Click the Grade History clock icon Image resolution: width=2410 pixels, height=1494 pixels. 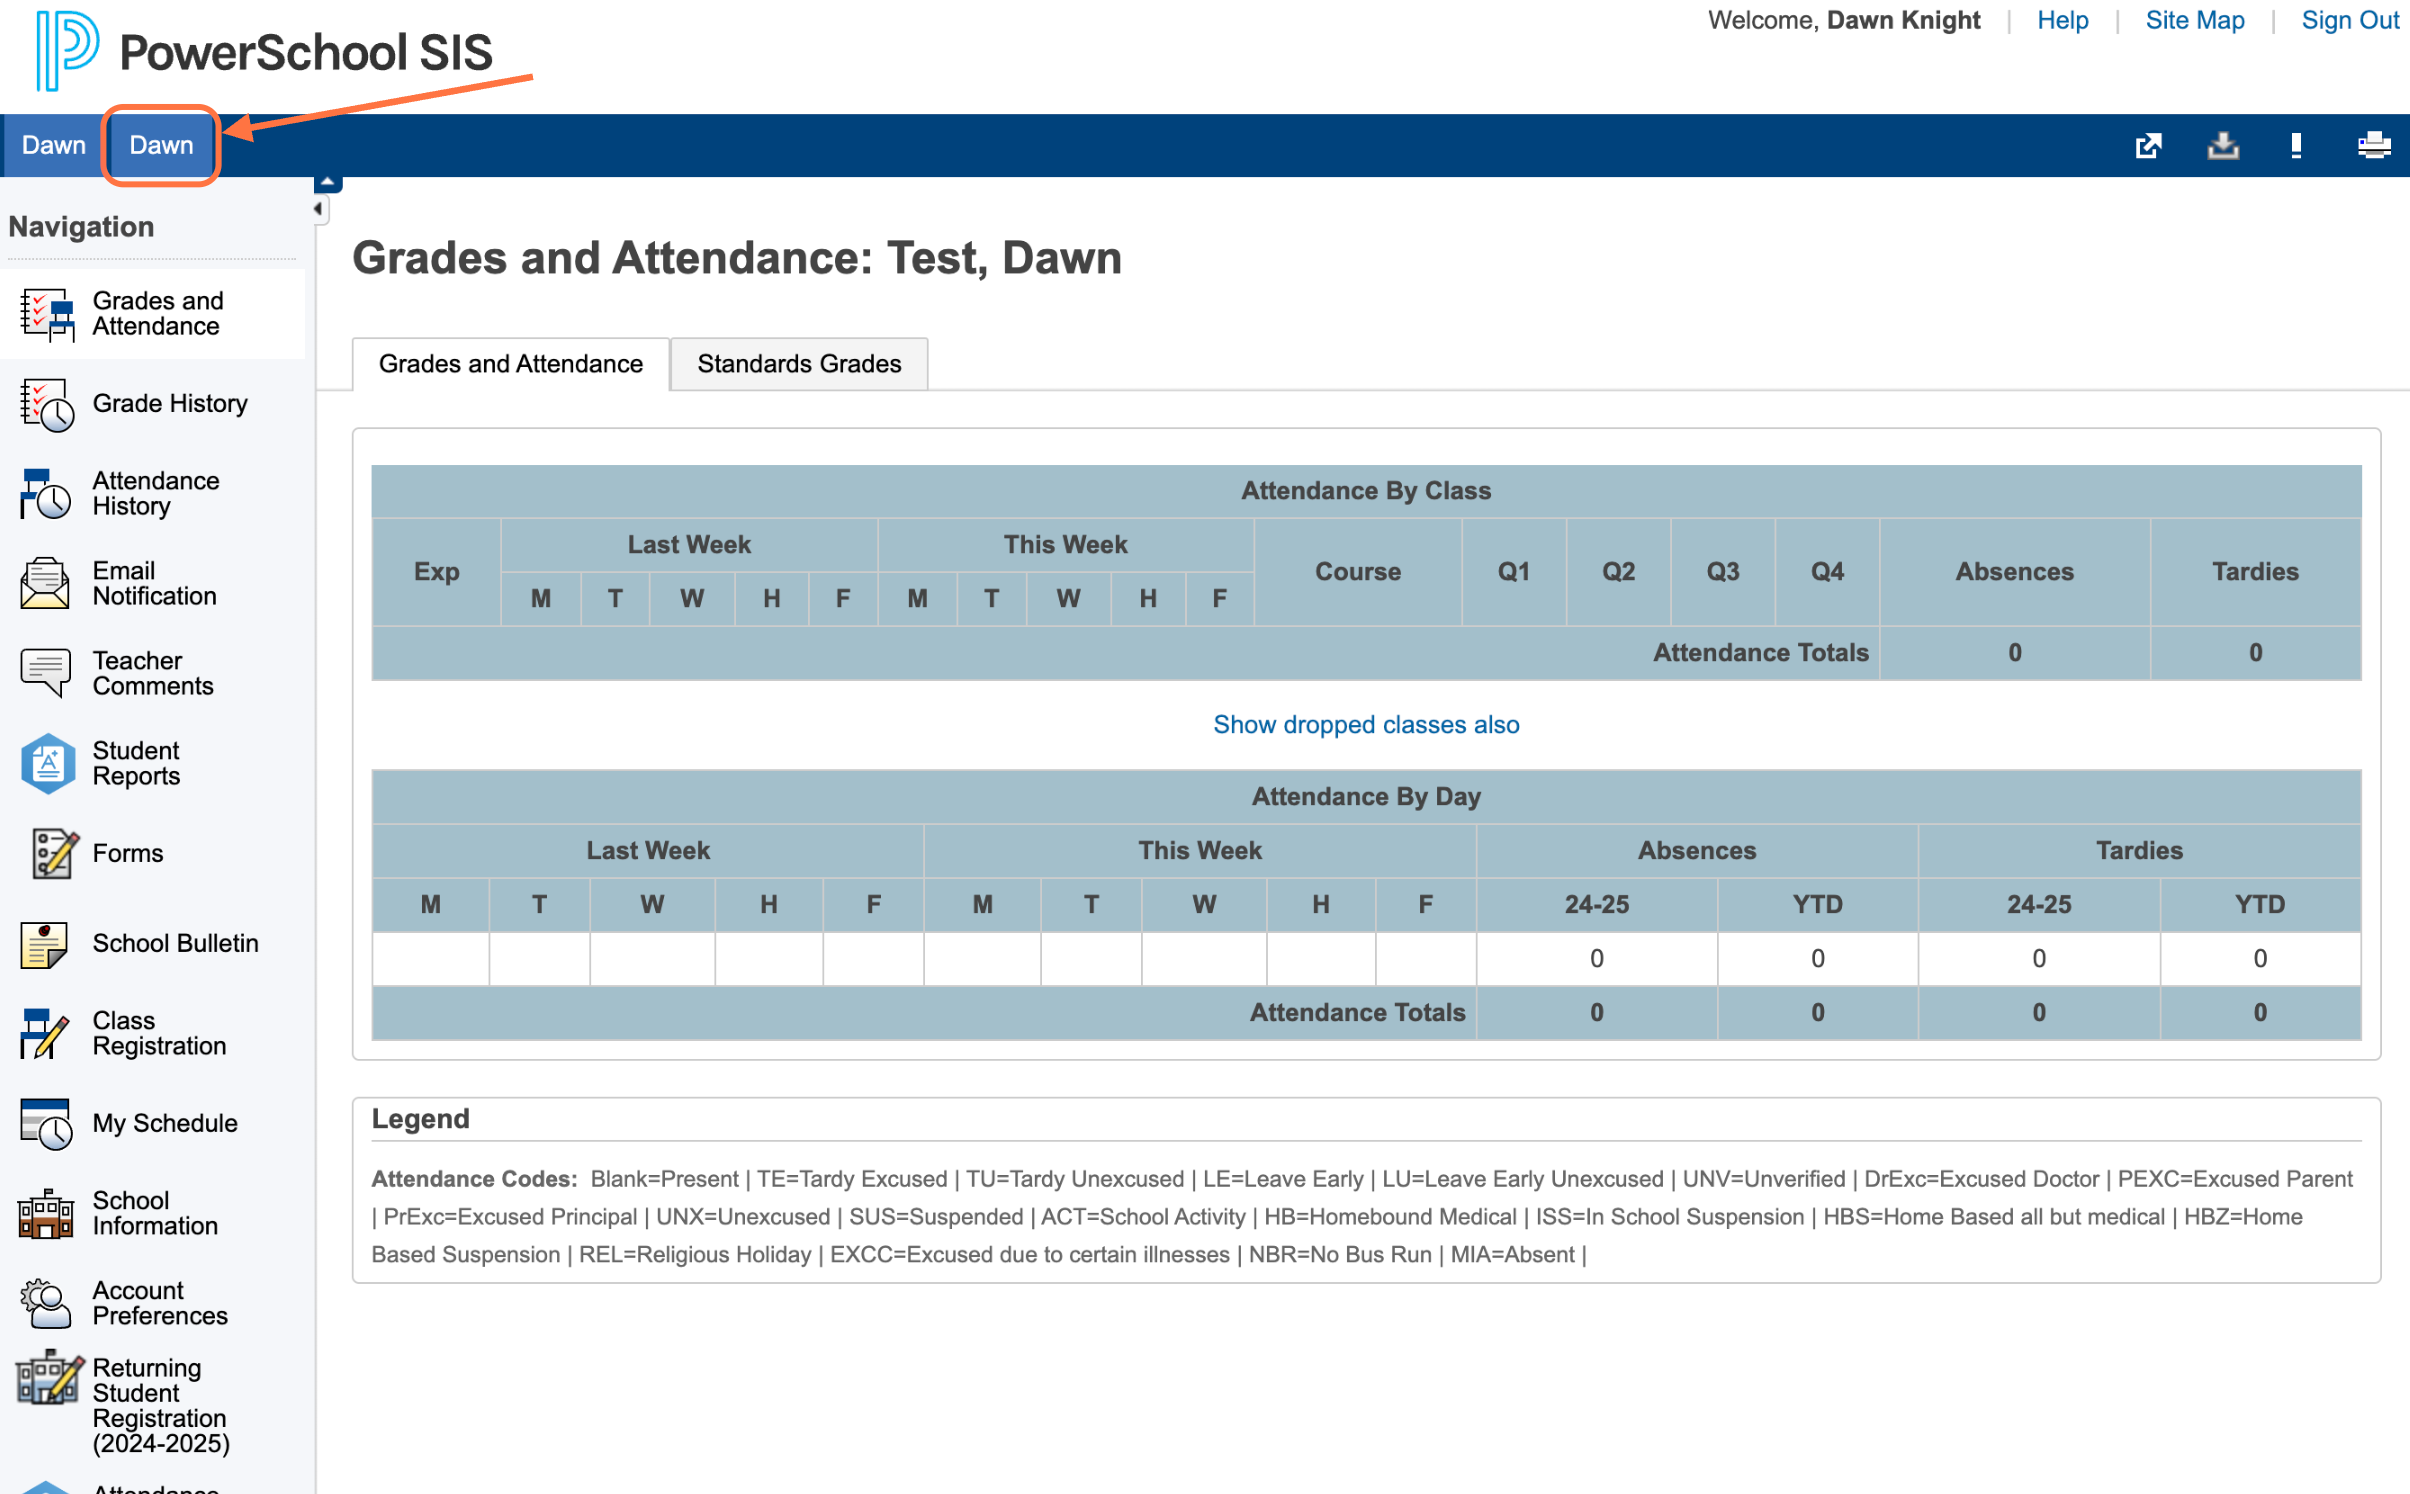tap(46, 404)
